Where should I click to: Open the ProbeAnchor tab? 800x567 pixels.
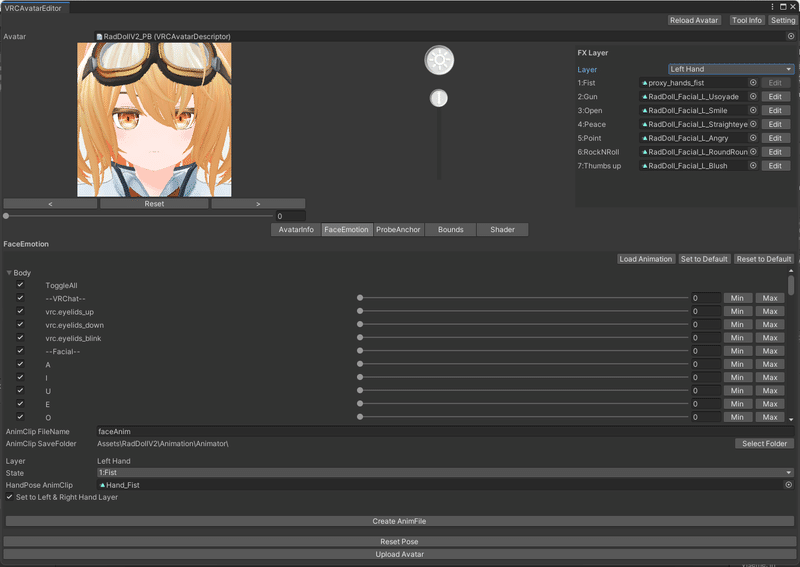pyautogui.click(x=398, y=230)
